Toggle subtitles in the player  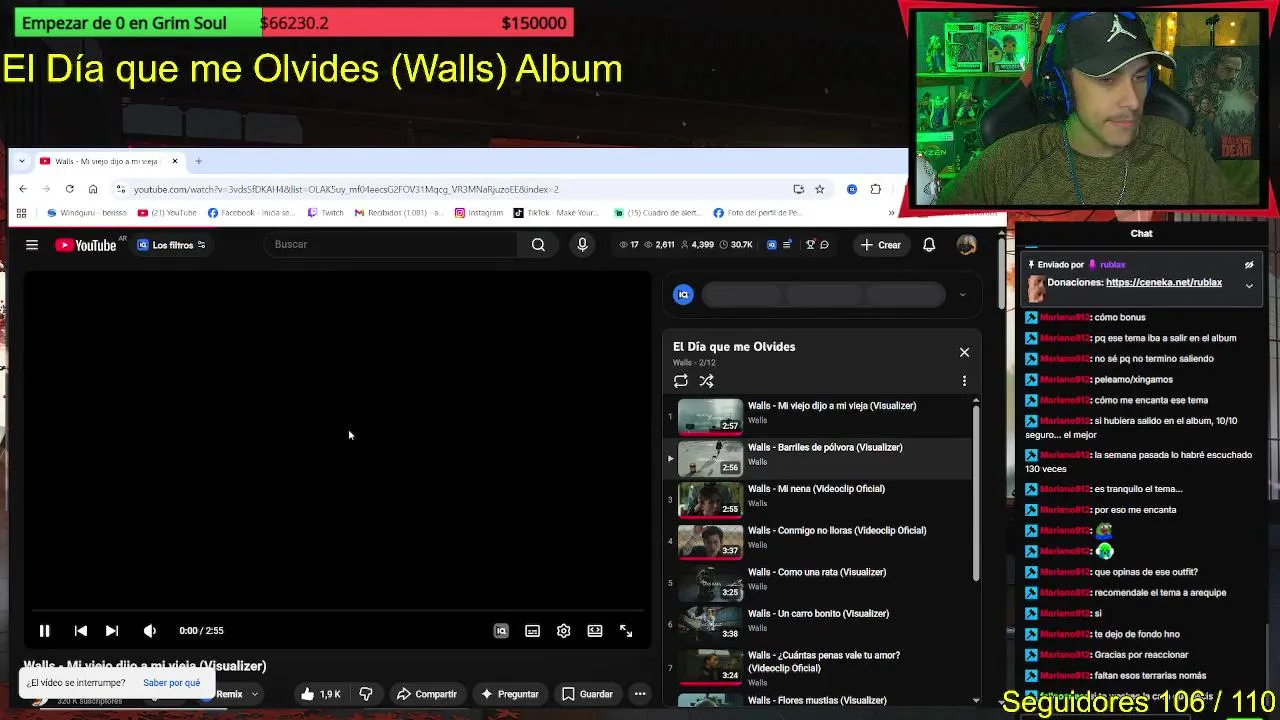tap(532, 631)
